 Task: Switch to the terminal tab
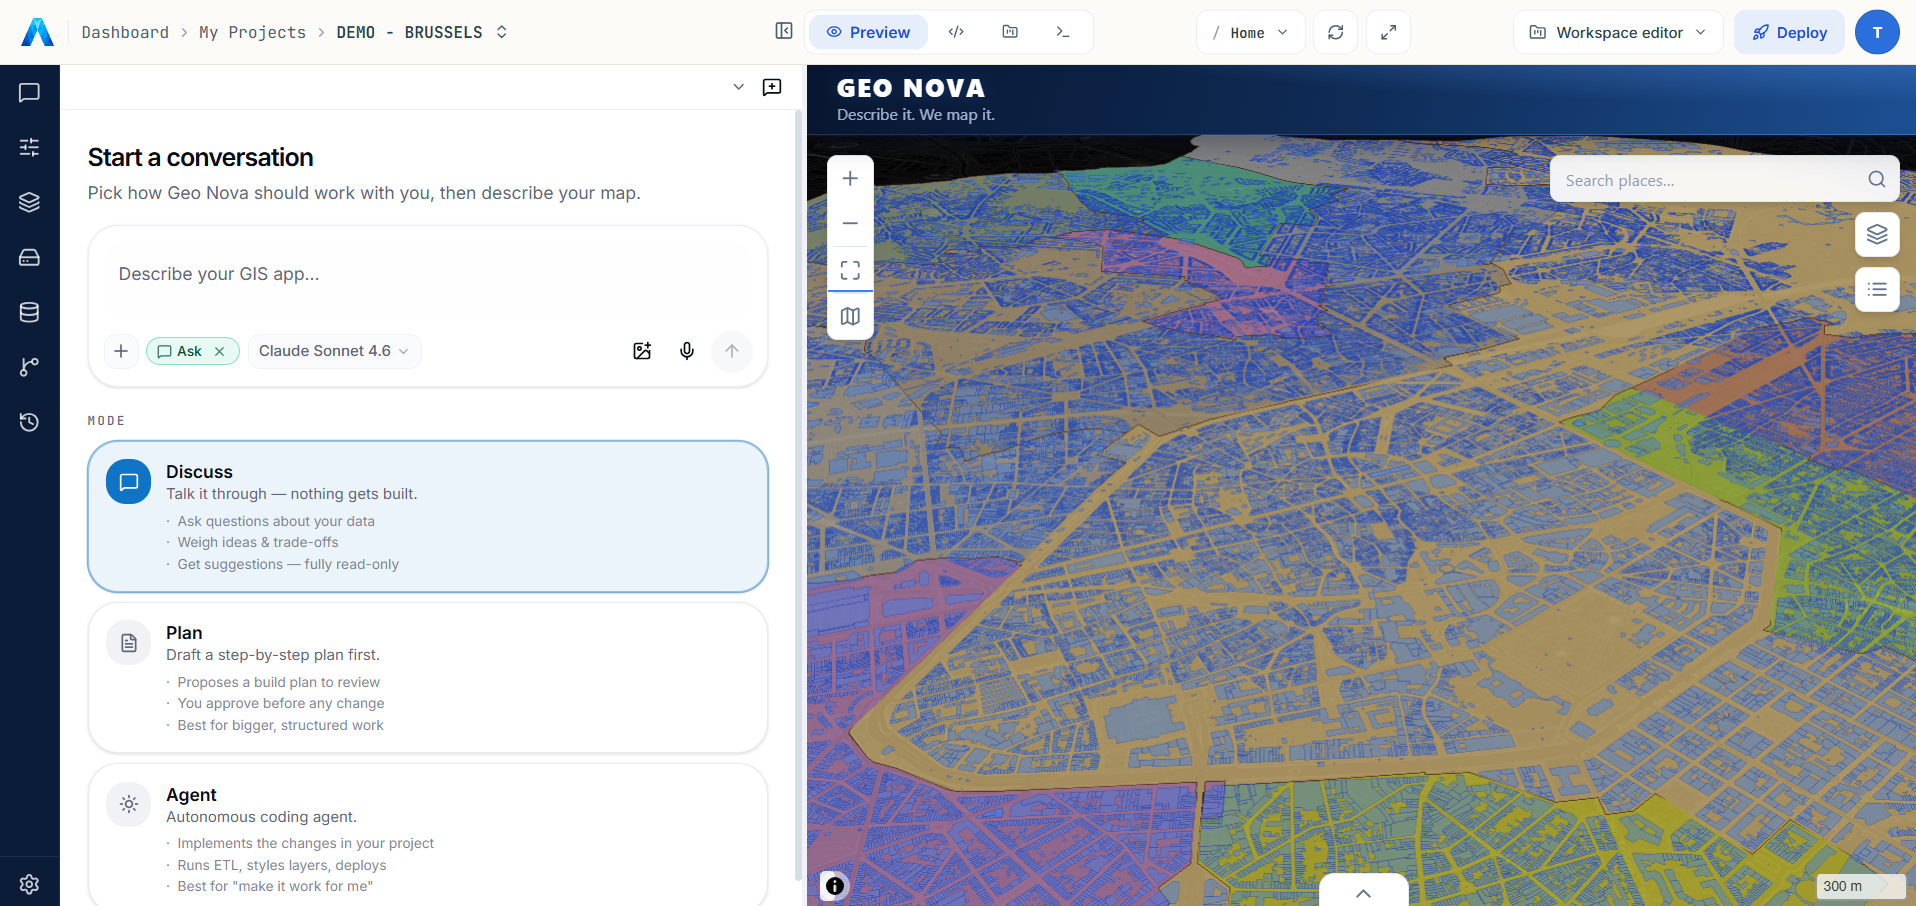pos(1063,32)
